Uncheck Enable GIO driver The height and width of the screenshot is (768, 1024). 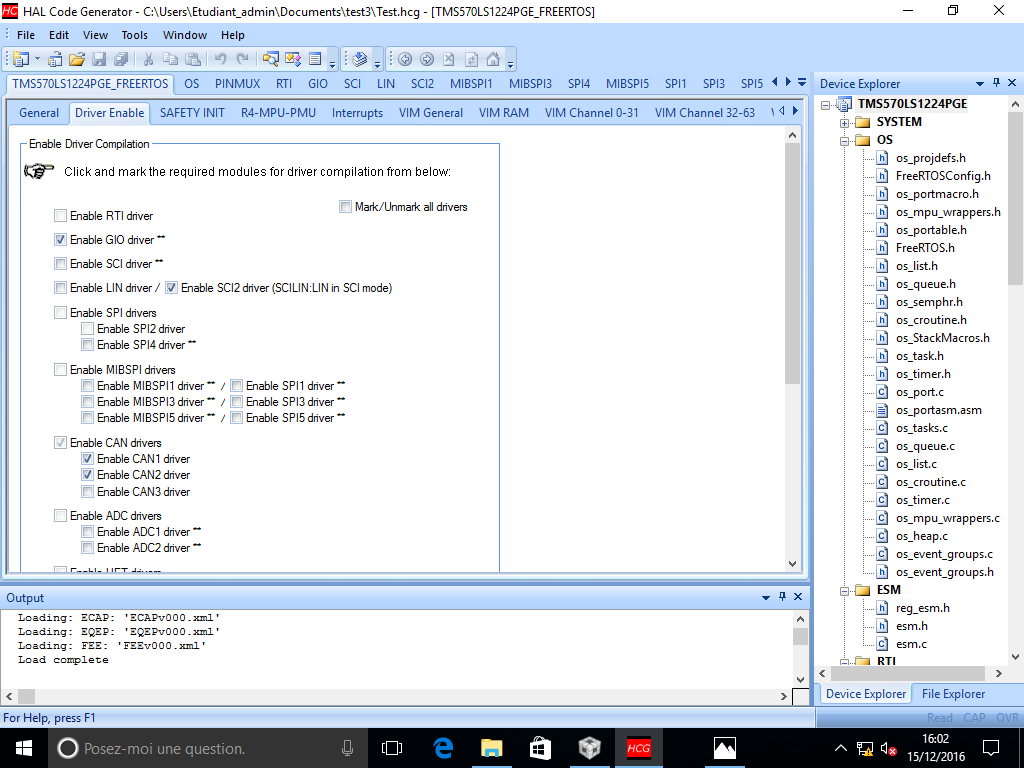click(61, 240)
